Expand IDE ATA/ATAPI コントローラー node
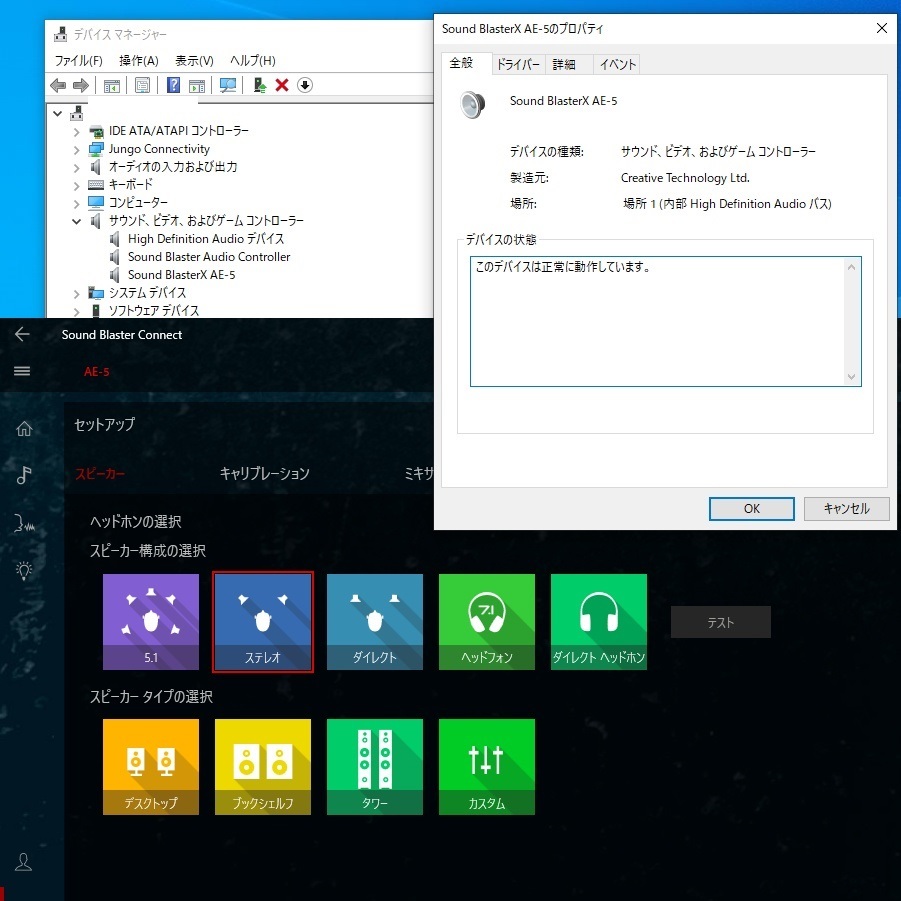The height and width of the screenshot is (901, 901). coord(76,132)
